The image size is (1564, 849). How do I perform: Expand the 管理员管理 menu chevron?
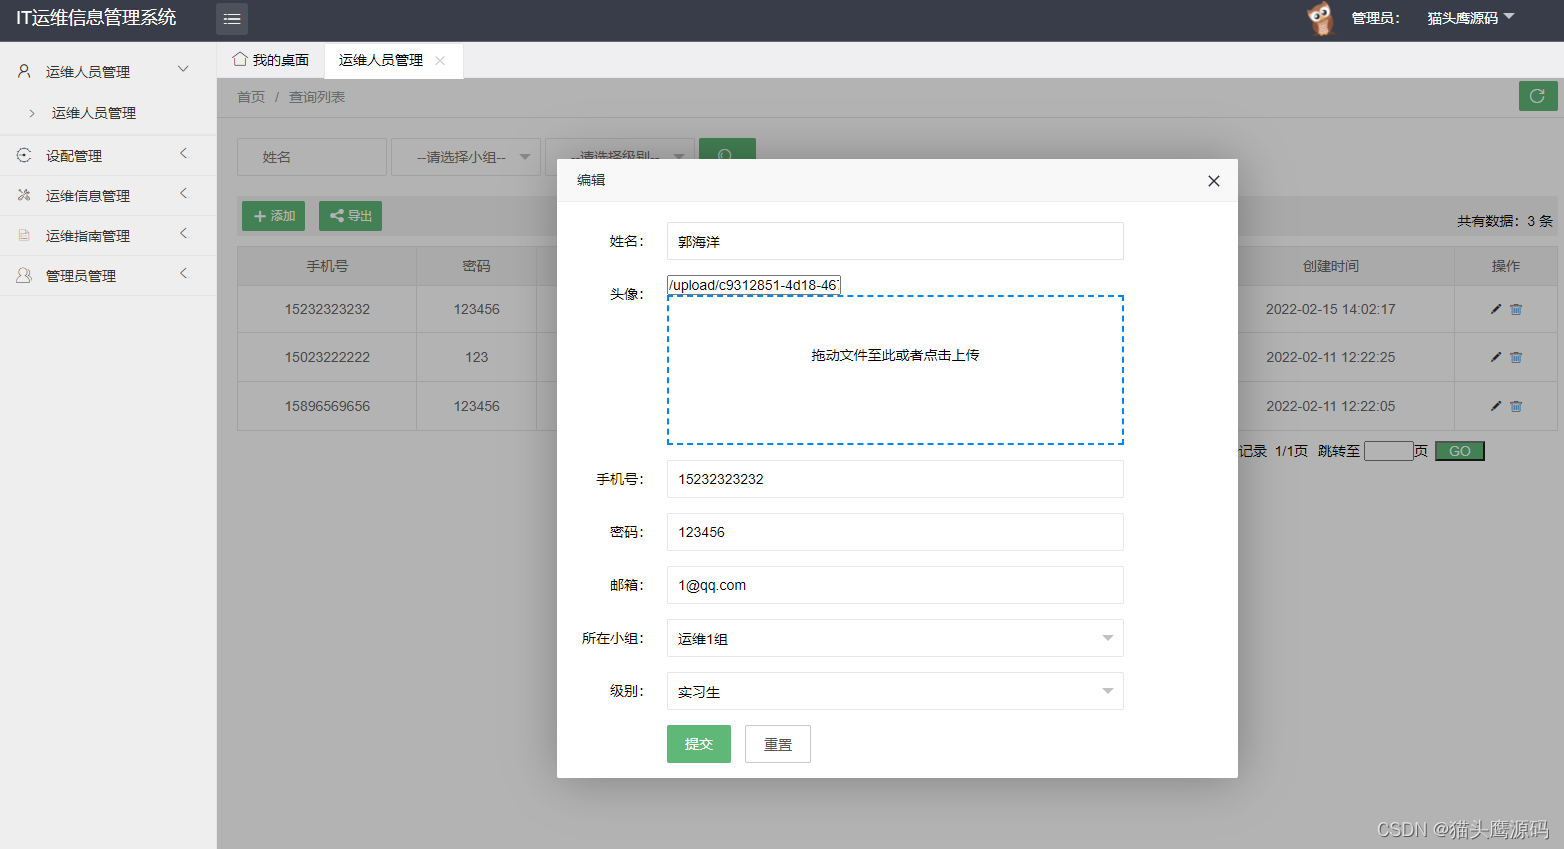183,273
